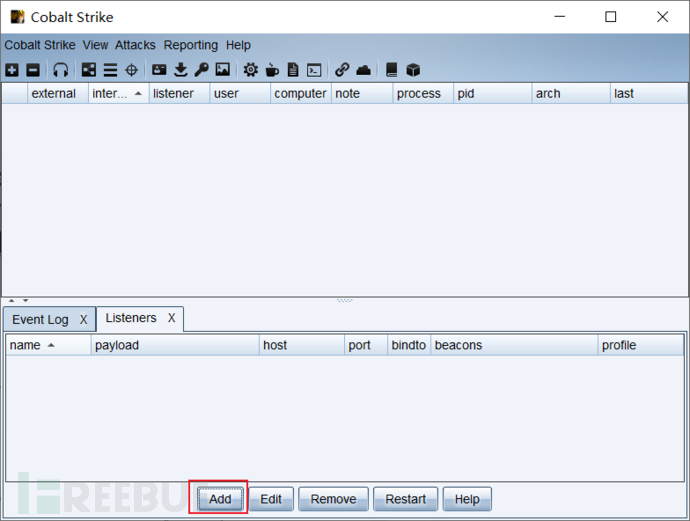The width and height of the screenshot is (690, 521).
Task: Open the Attacks menu
Action: (135, 45)
